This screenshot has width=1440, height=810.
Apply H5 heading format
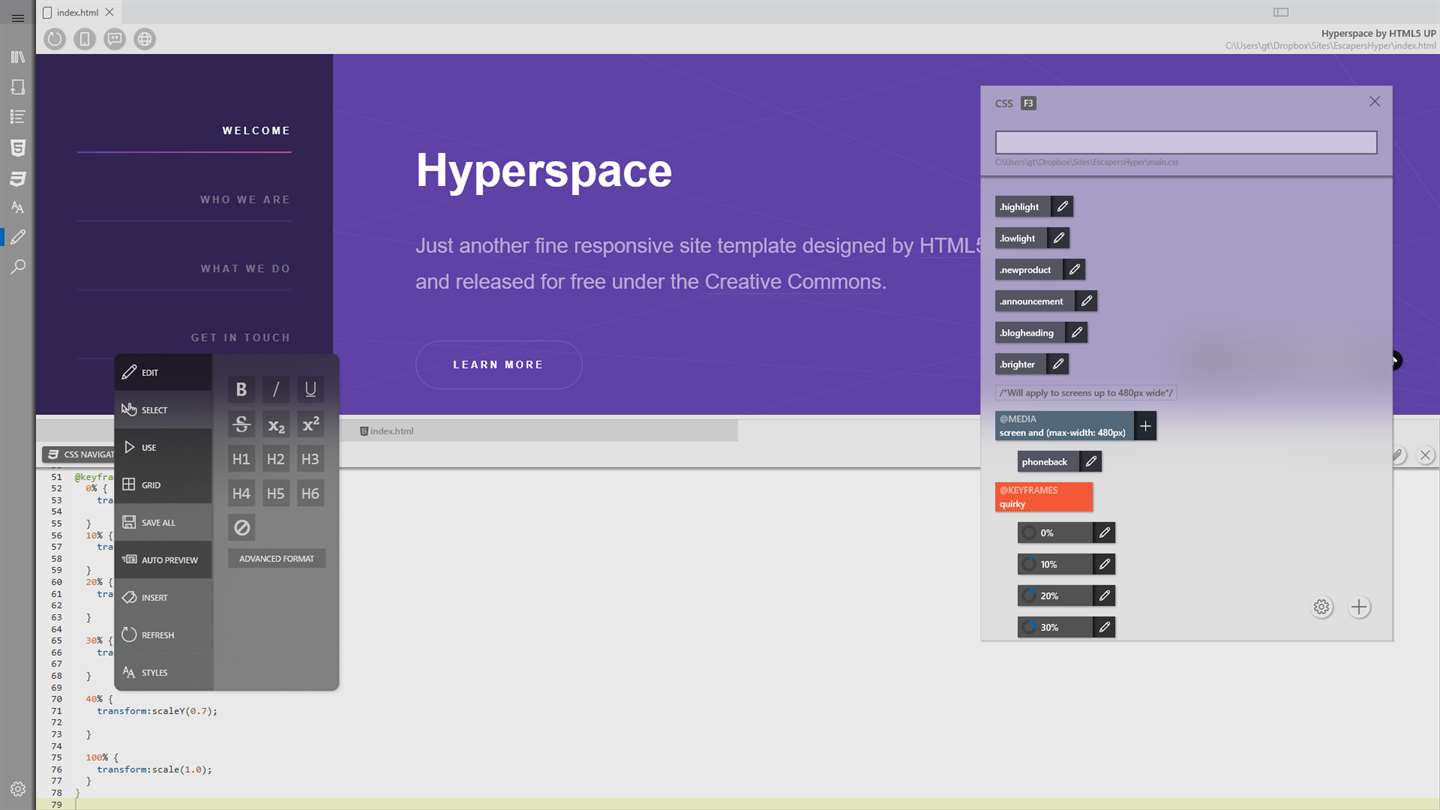276,493
